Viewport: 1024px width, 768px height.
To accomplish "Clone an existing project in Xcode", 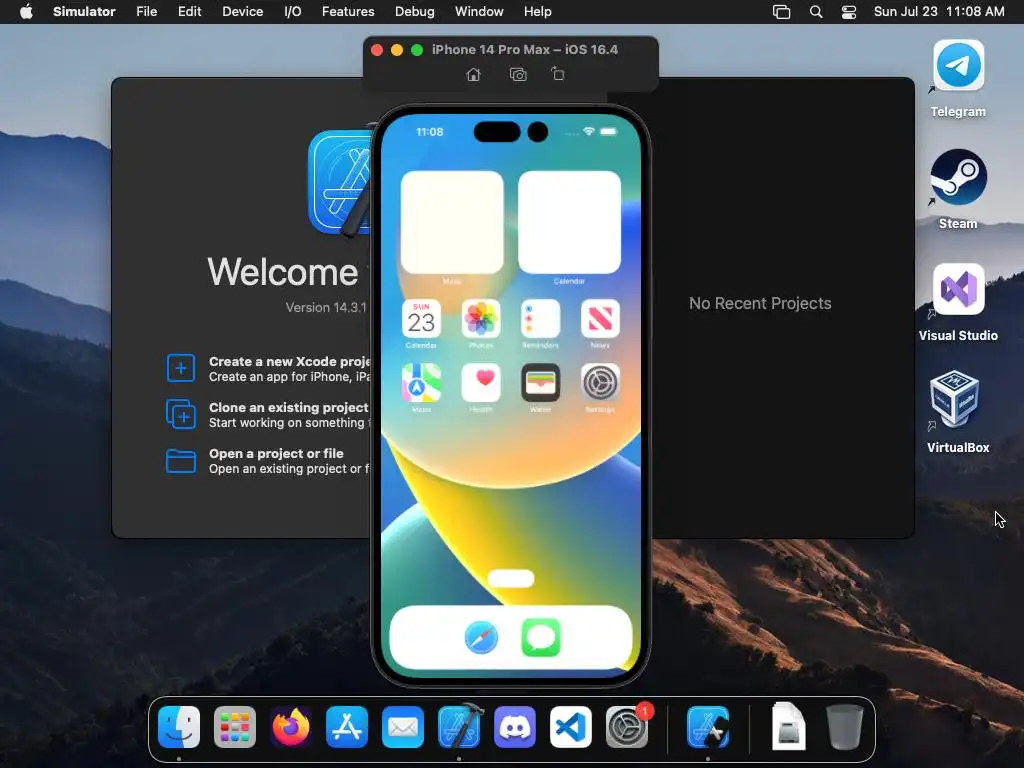I will click(x=268, y=415).
